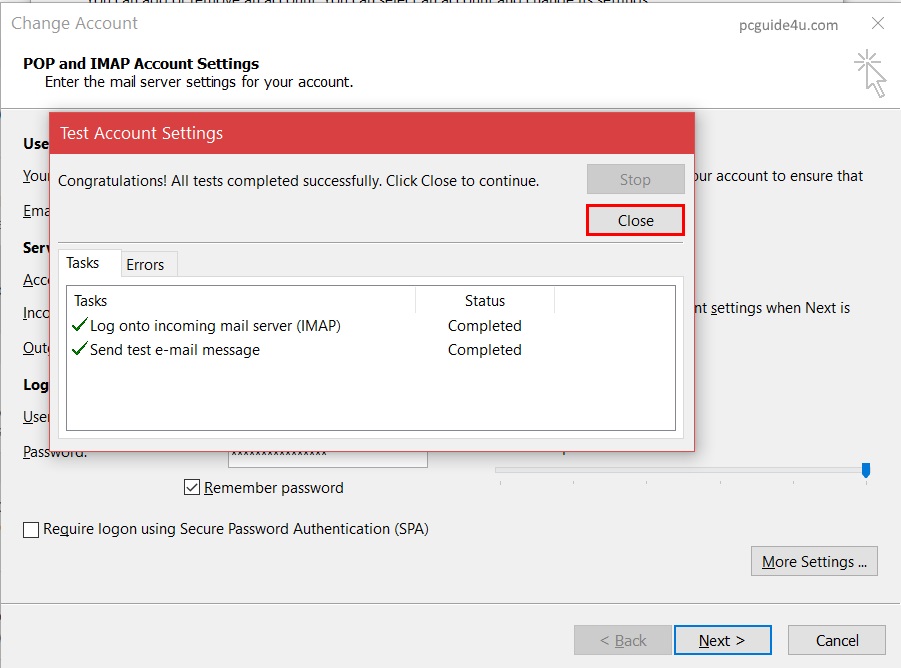The image size is (901, 668).
Task: Click the Status column header
Action: (485, 301)
